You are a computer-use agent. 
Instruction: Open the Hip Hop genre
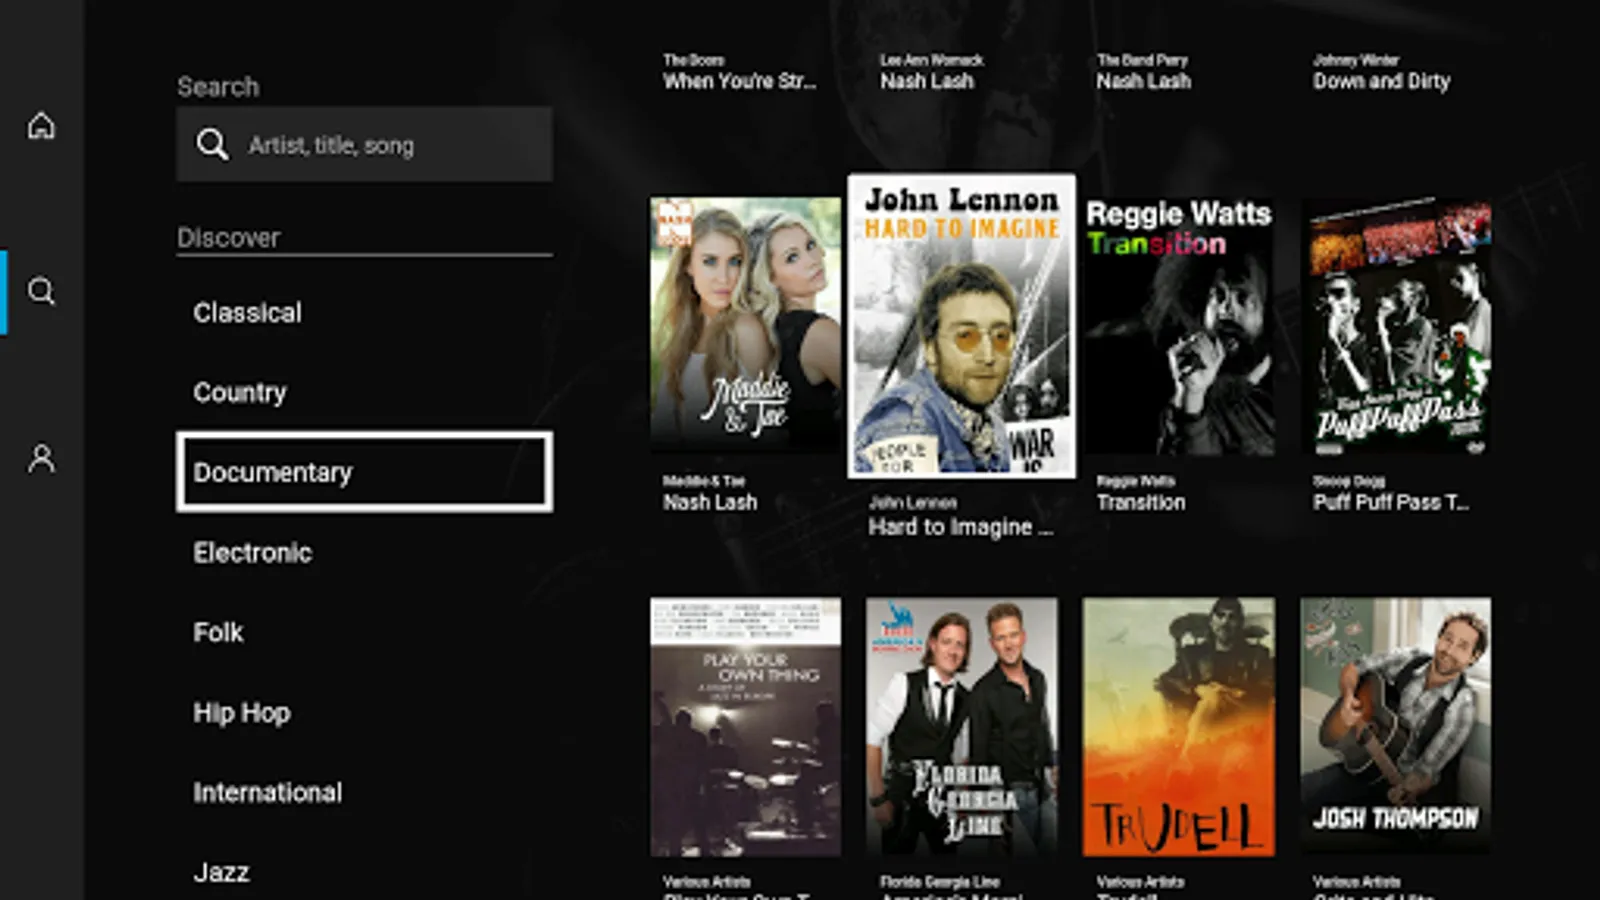(242, 713)
